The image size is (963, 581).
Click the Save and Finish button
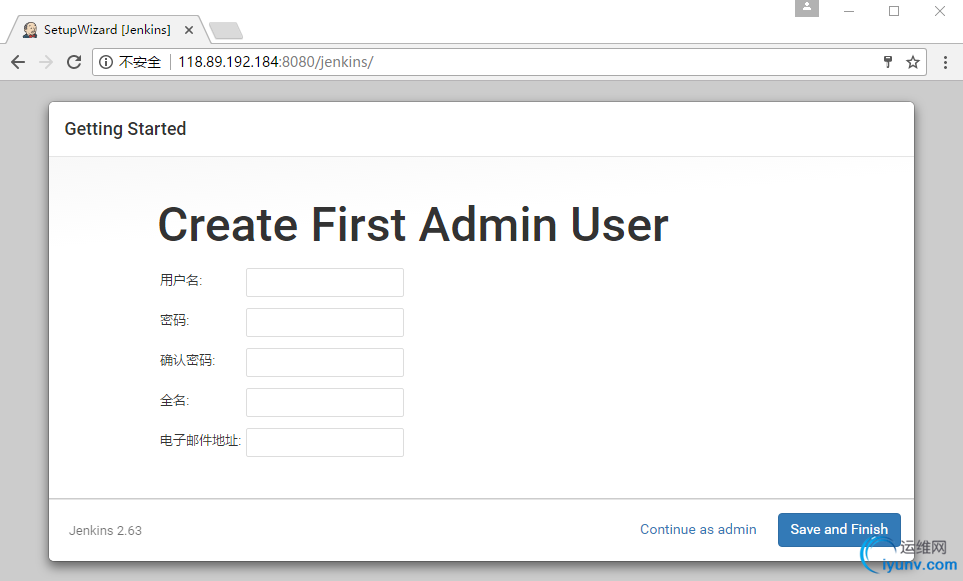(x=839, y=530)
